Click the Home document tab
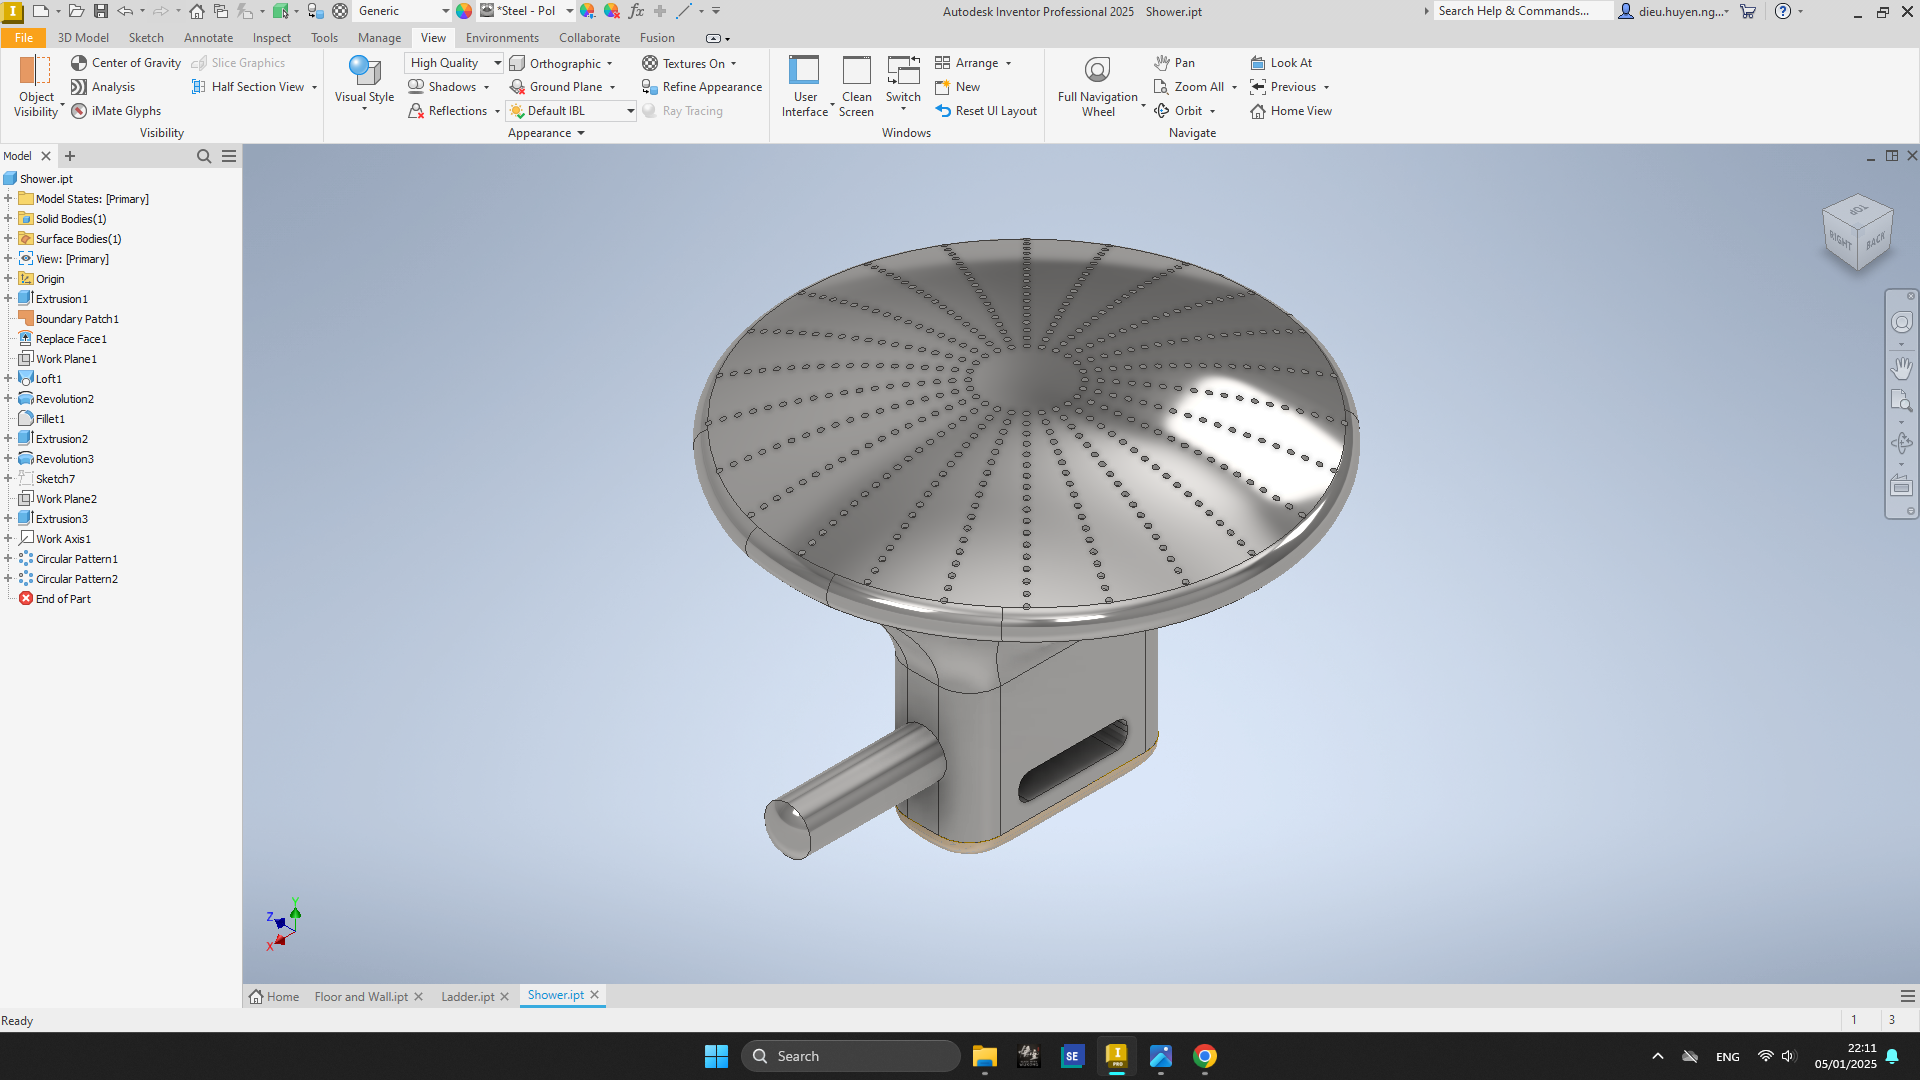 click(x=274, y=997)
